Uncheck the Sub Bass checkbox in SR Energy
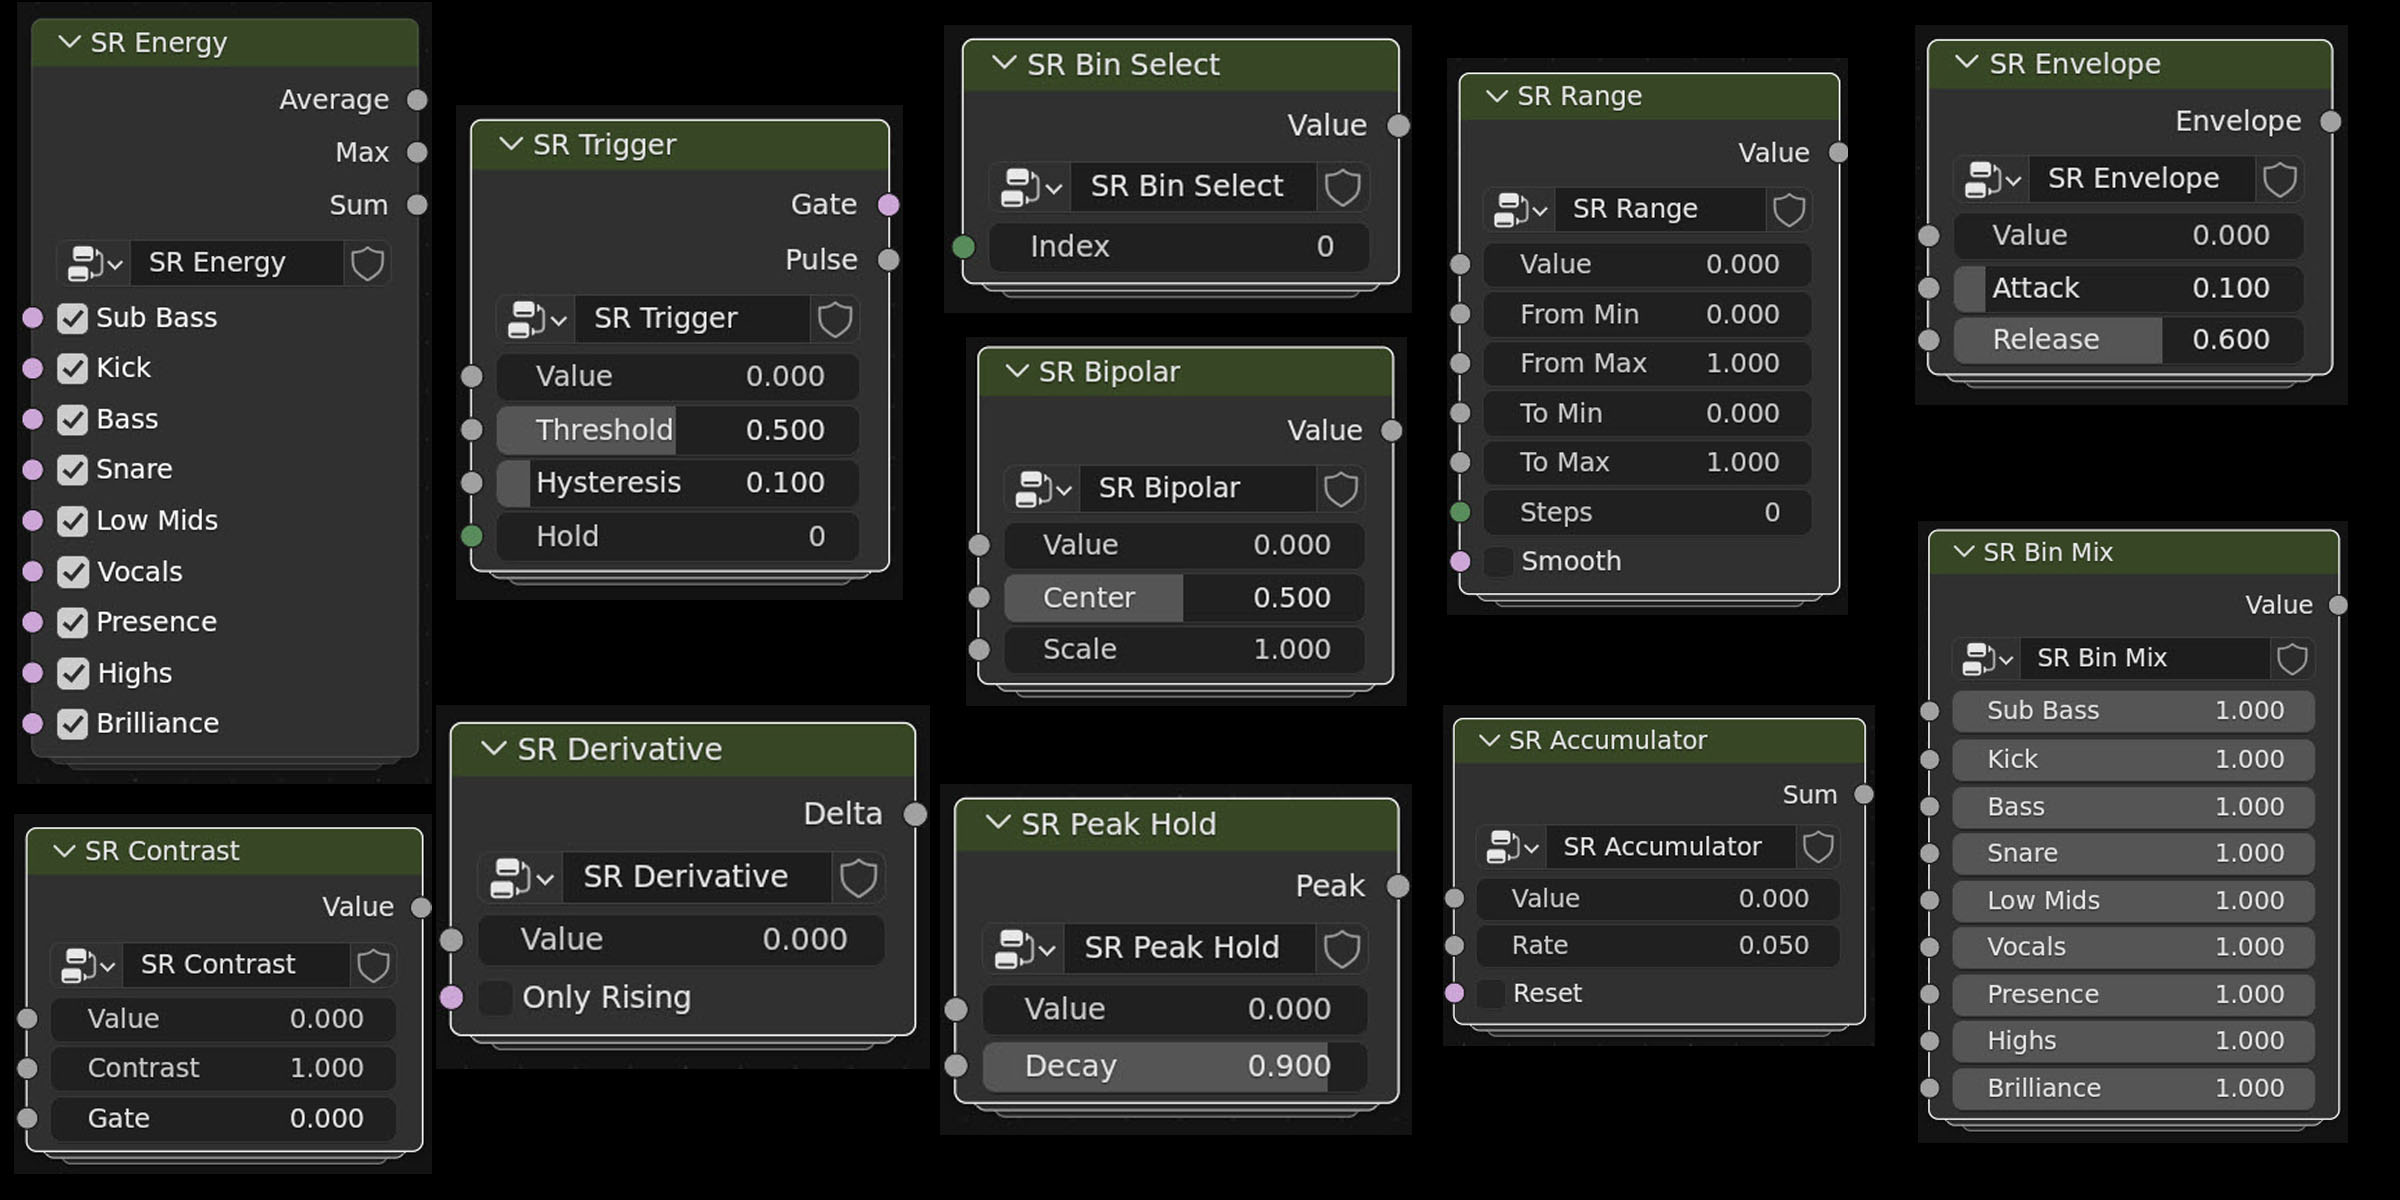 pos(72,319)
